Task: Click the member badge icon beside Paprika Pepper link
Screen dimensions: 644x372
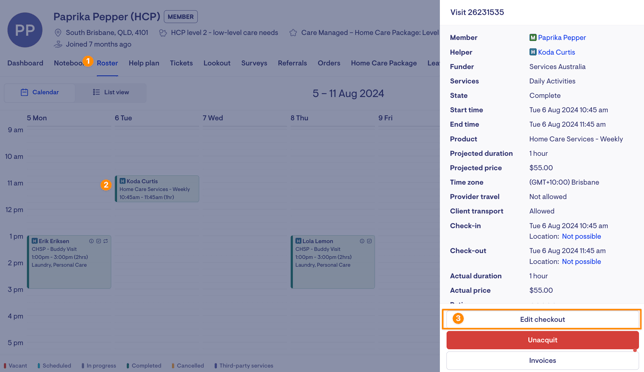Action: (533, 37)
